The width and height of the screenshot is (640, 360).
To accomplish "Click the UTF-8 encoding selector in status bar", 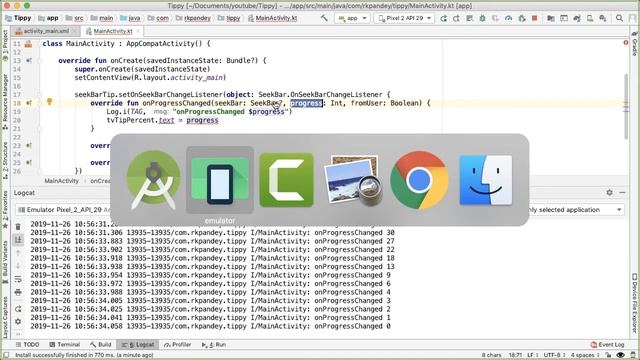I will point(554,355).
